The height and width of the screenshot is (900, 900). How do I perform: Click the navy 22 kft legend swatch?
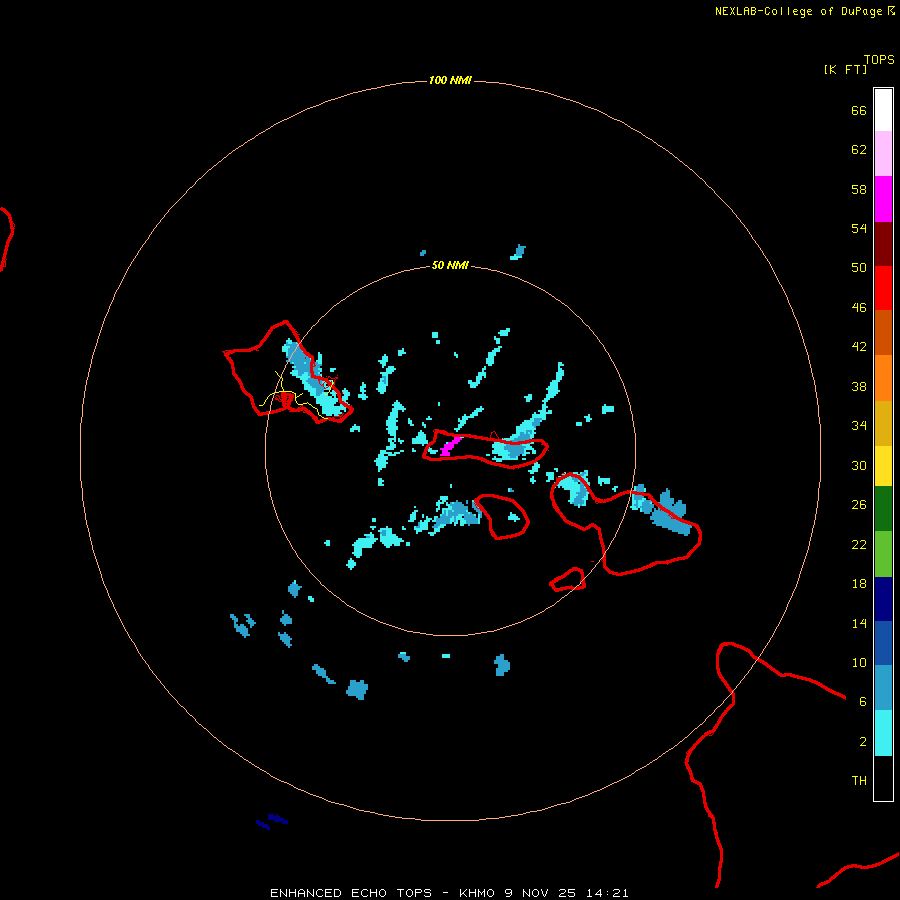883,599
